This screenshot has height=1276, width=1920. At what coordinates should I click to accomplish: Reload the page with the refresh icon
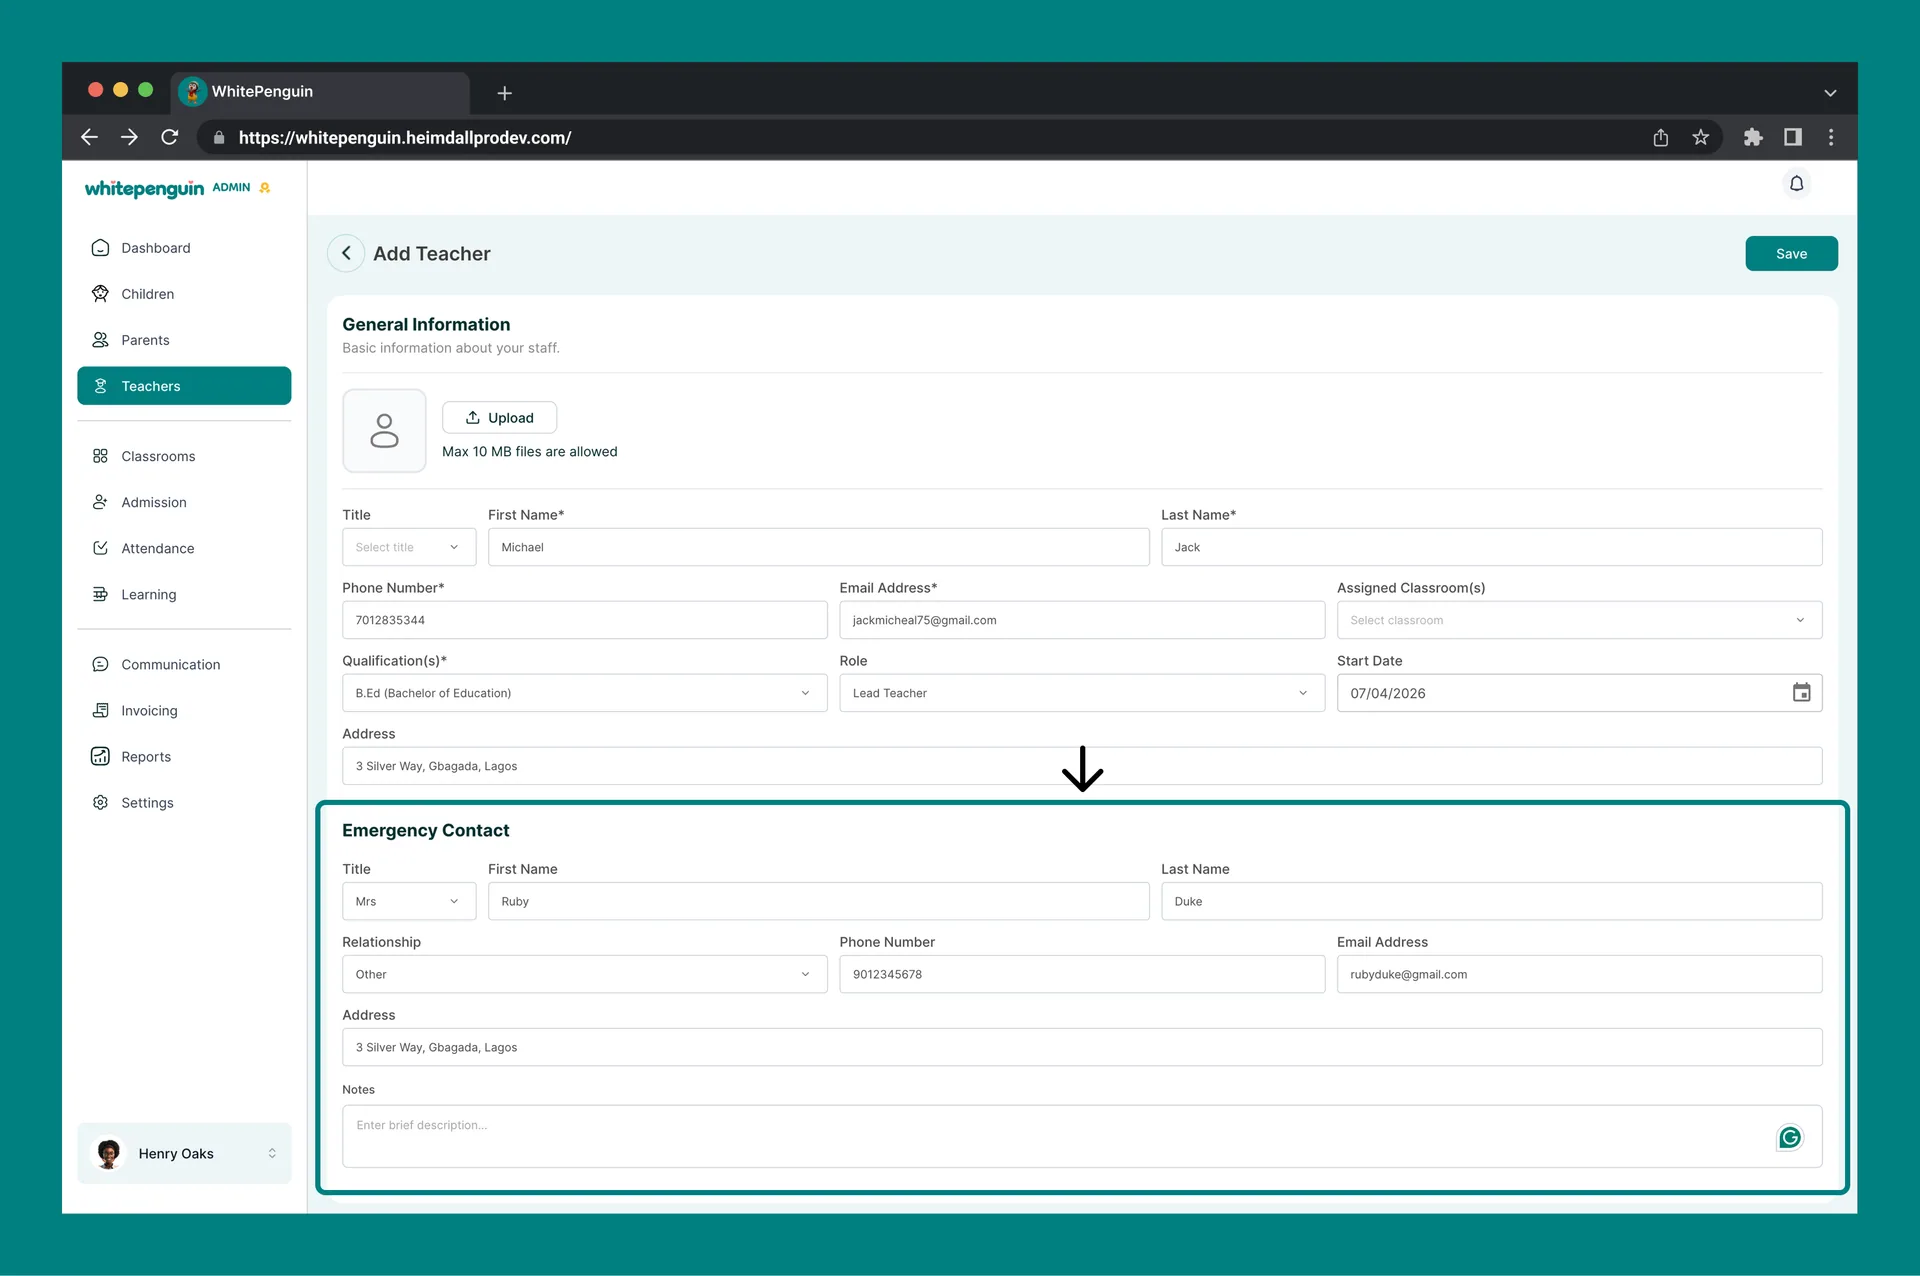[x=170, y=137]
